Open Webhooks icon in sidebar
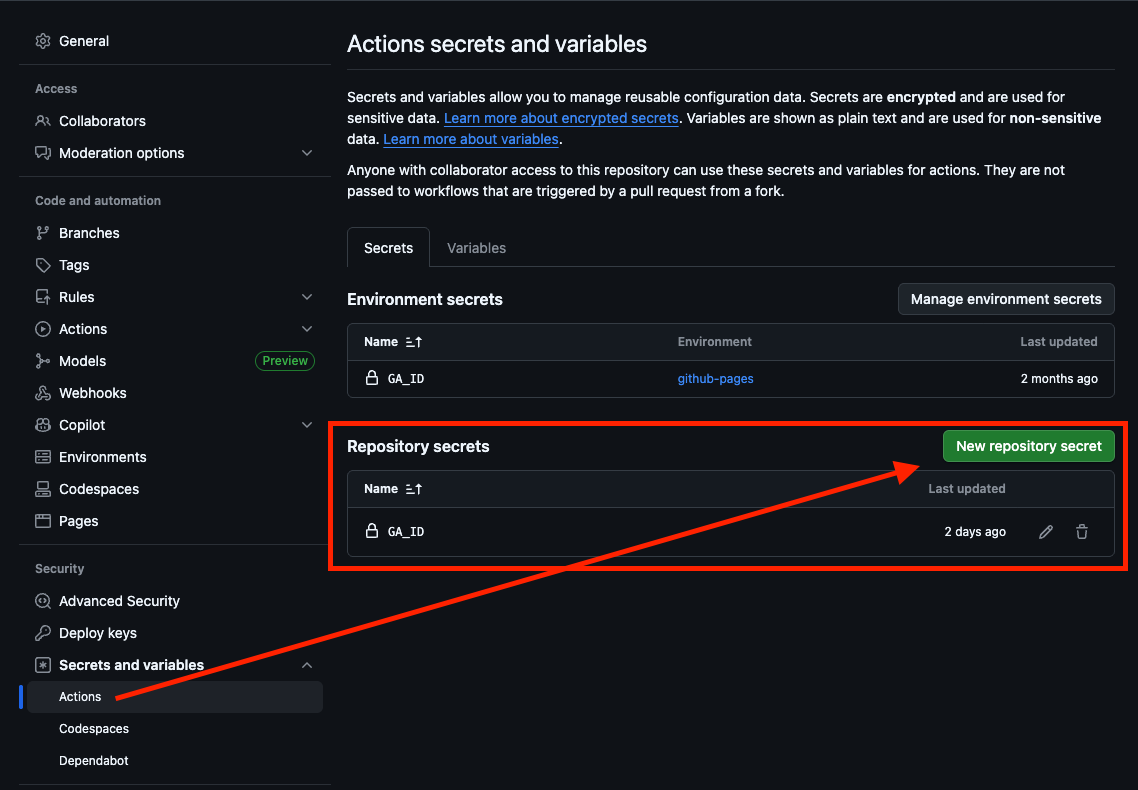1138x790 pixels. pos(43,392)
